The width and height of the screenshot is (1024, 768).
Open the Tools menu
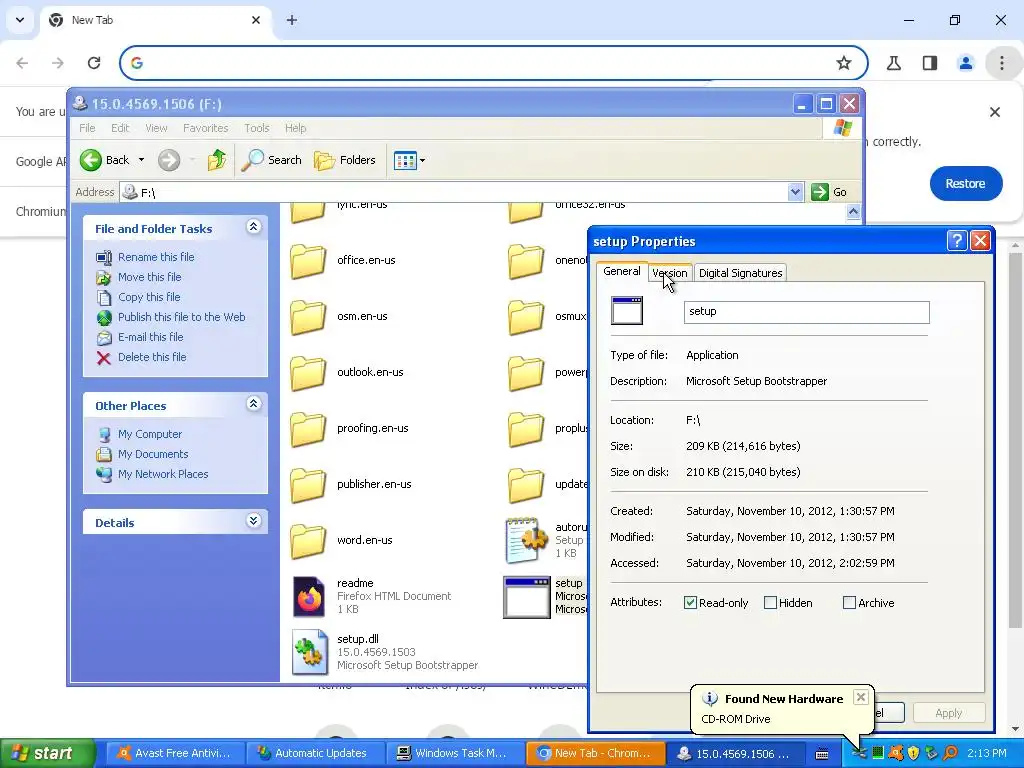(257, 128)
